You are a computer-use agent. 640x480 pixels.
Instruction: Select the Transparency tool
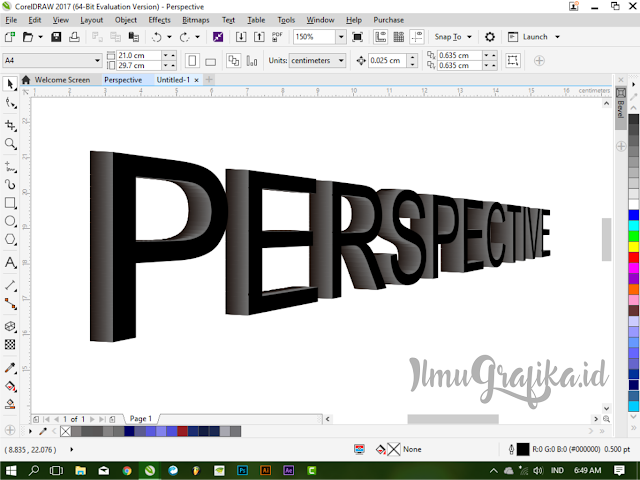(10, 344)
